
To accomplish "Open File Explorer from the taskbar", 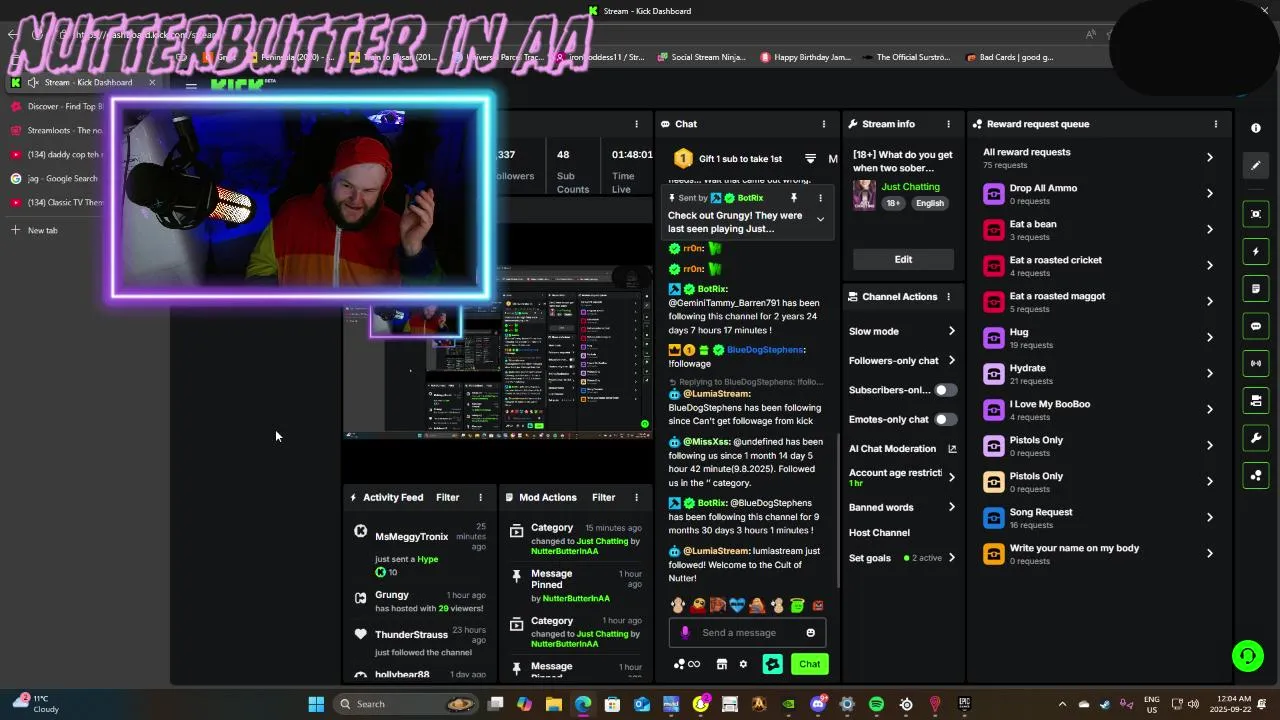I will [553, 704].
